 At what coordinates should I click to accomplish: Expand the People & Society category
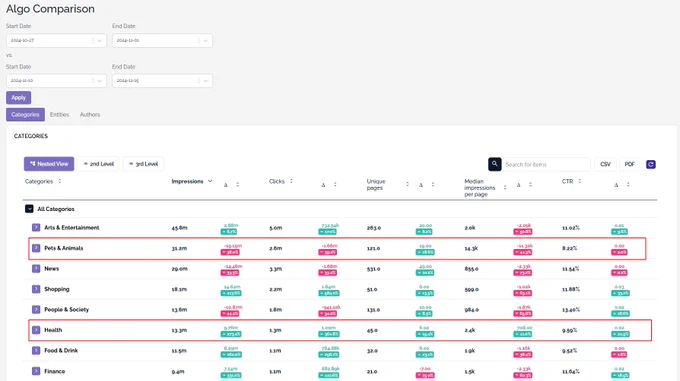click(36, 309)
